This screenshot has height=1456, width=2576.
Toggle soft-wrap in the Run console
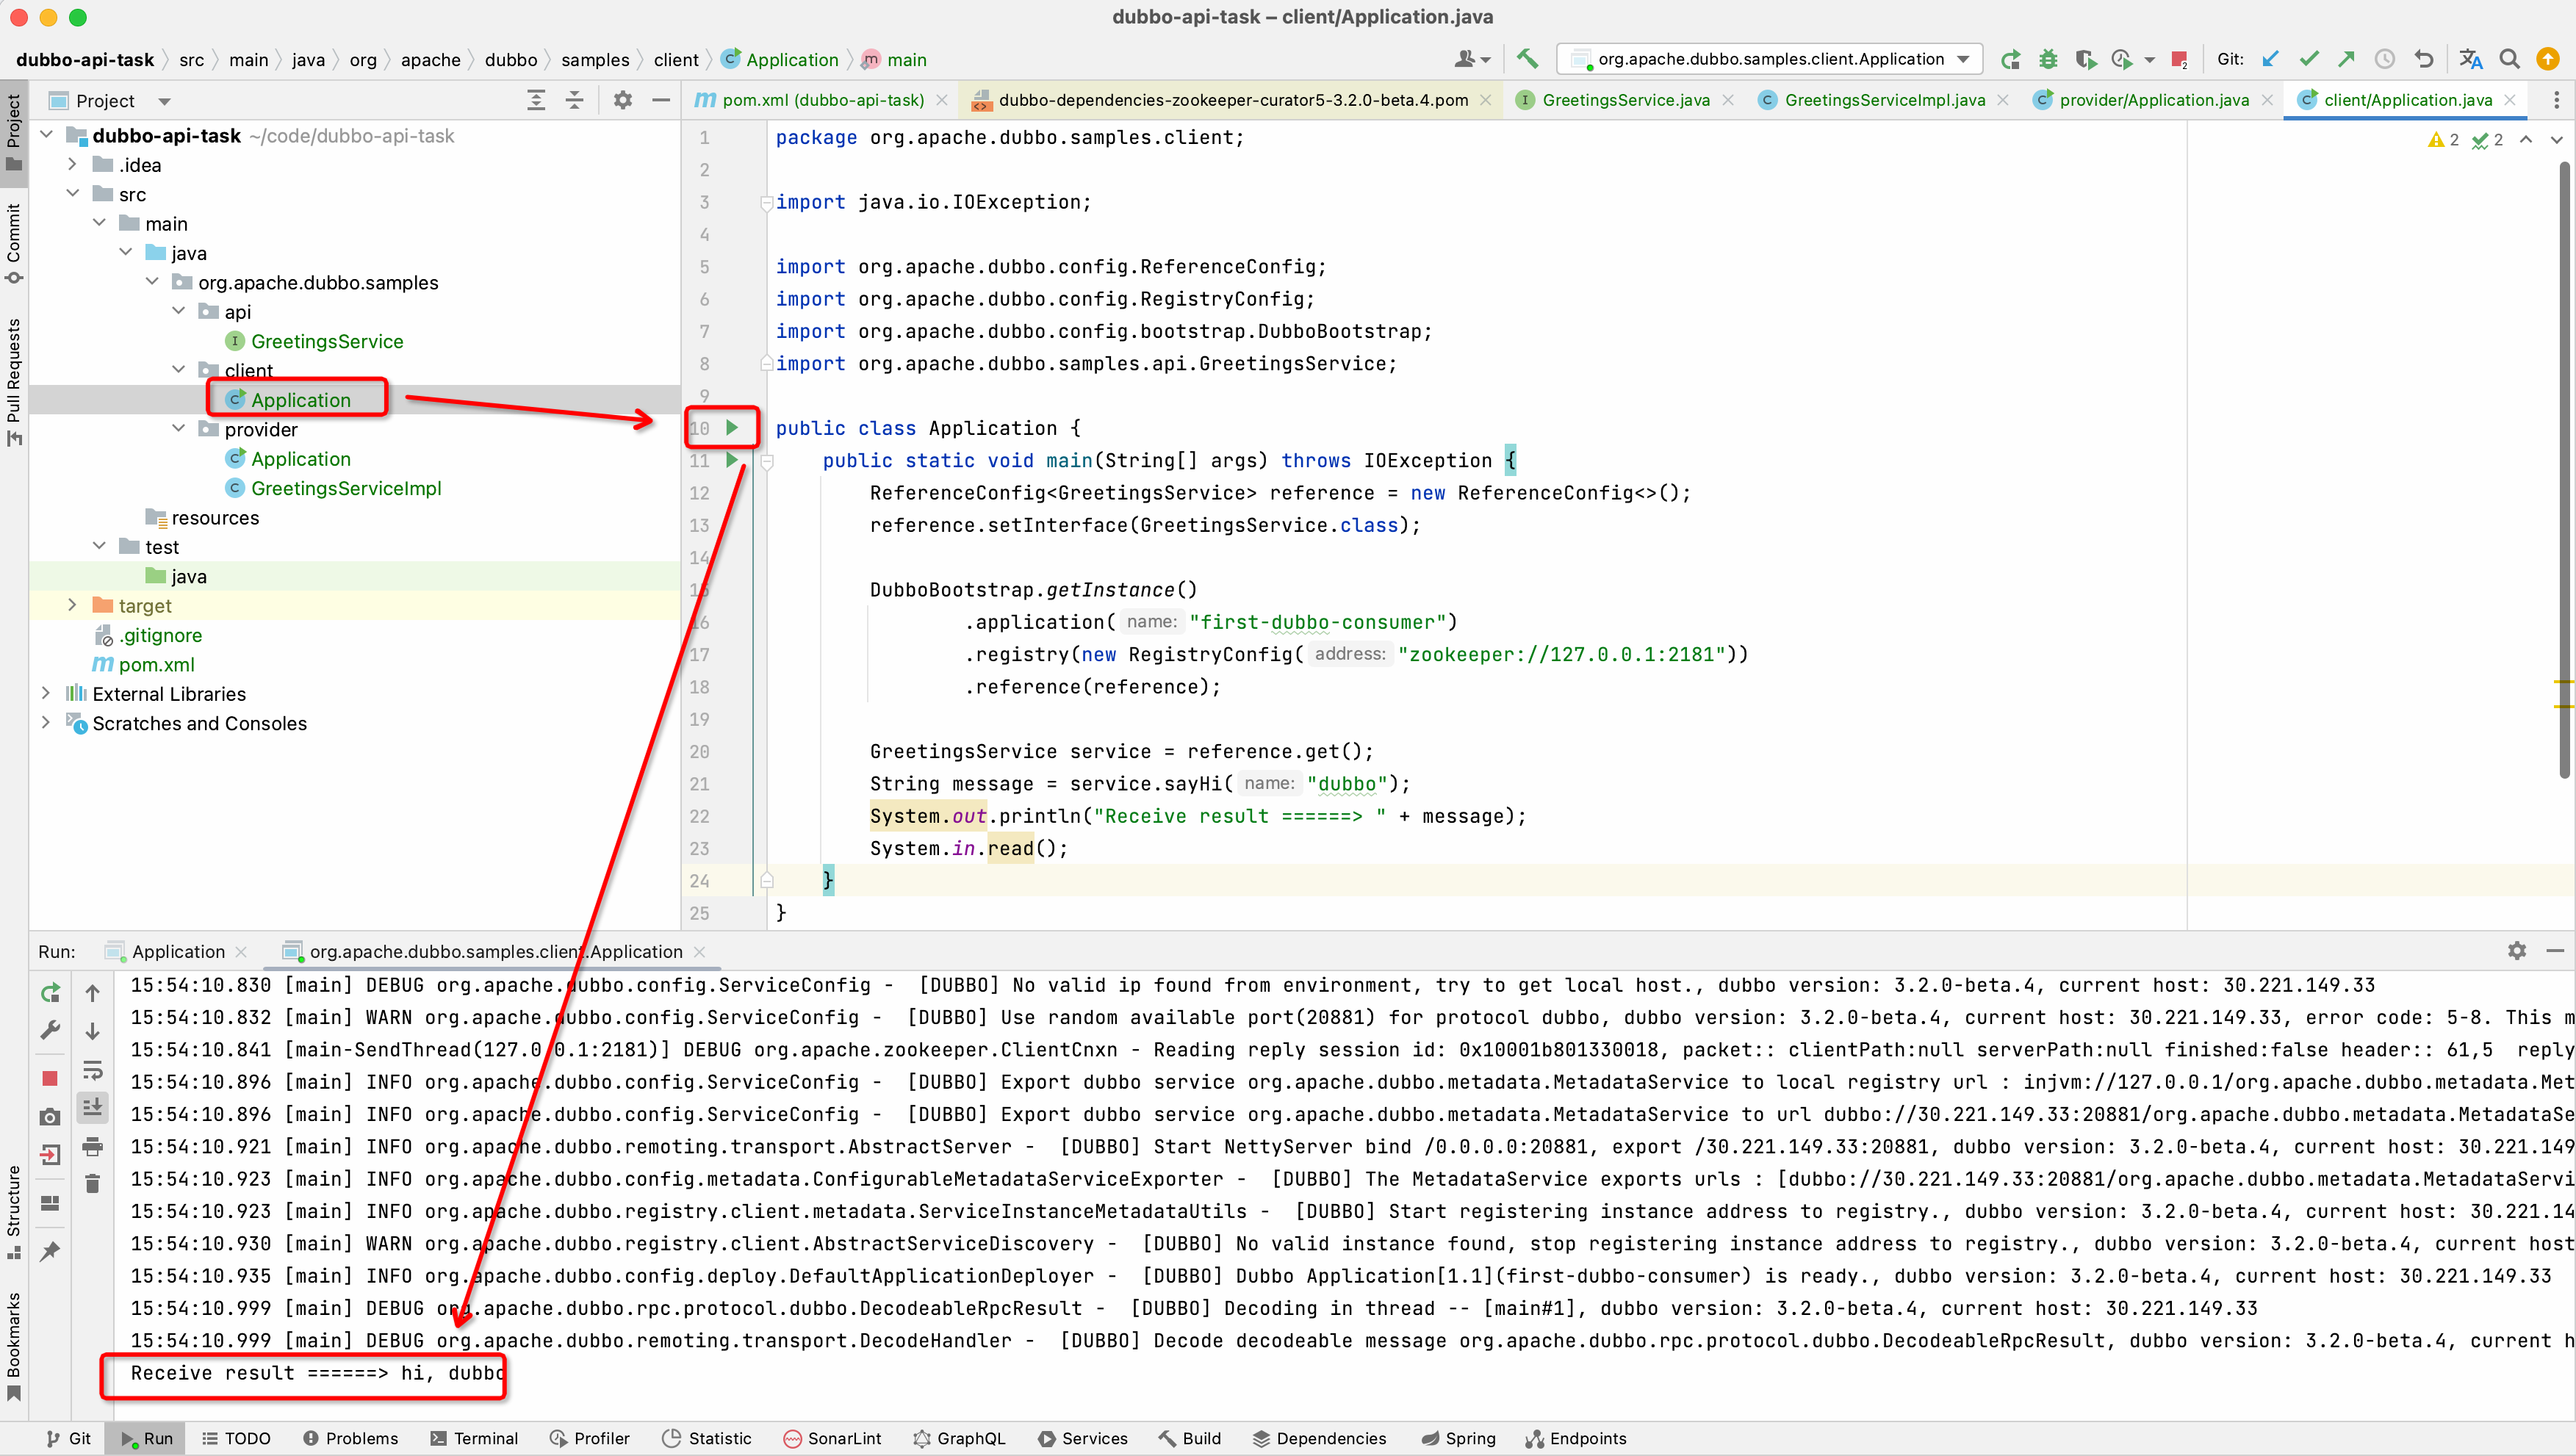93,1070
